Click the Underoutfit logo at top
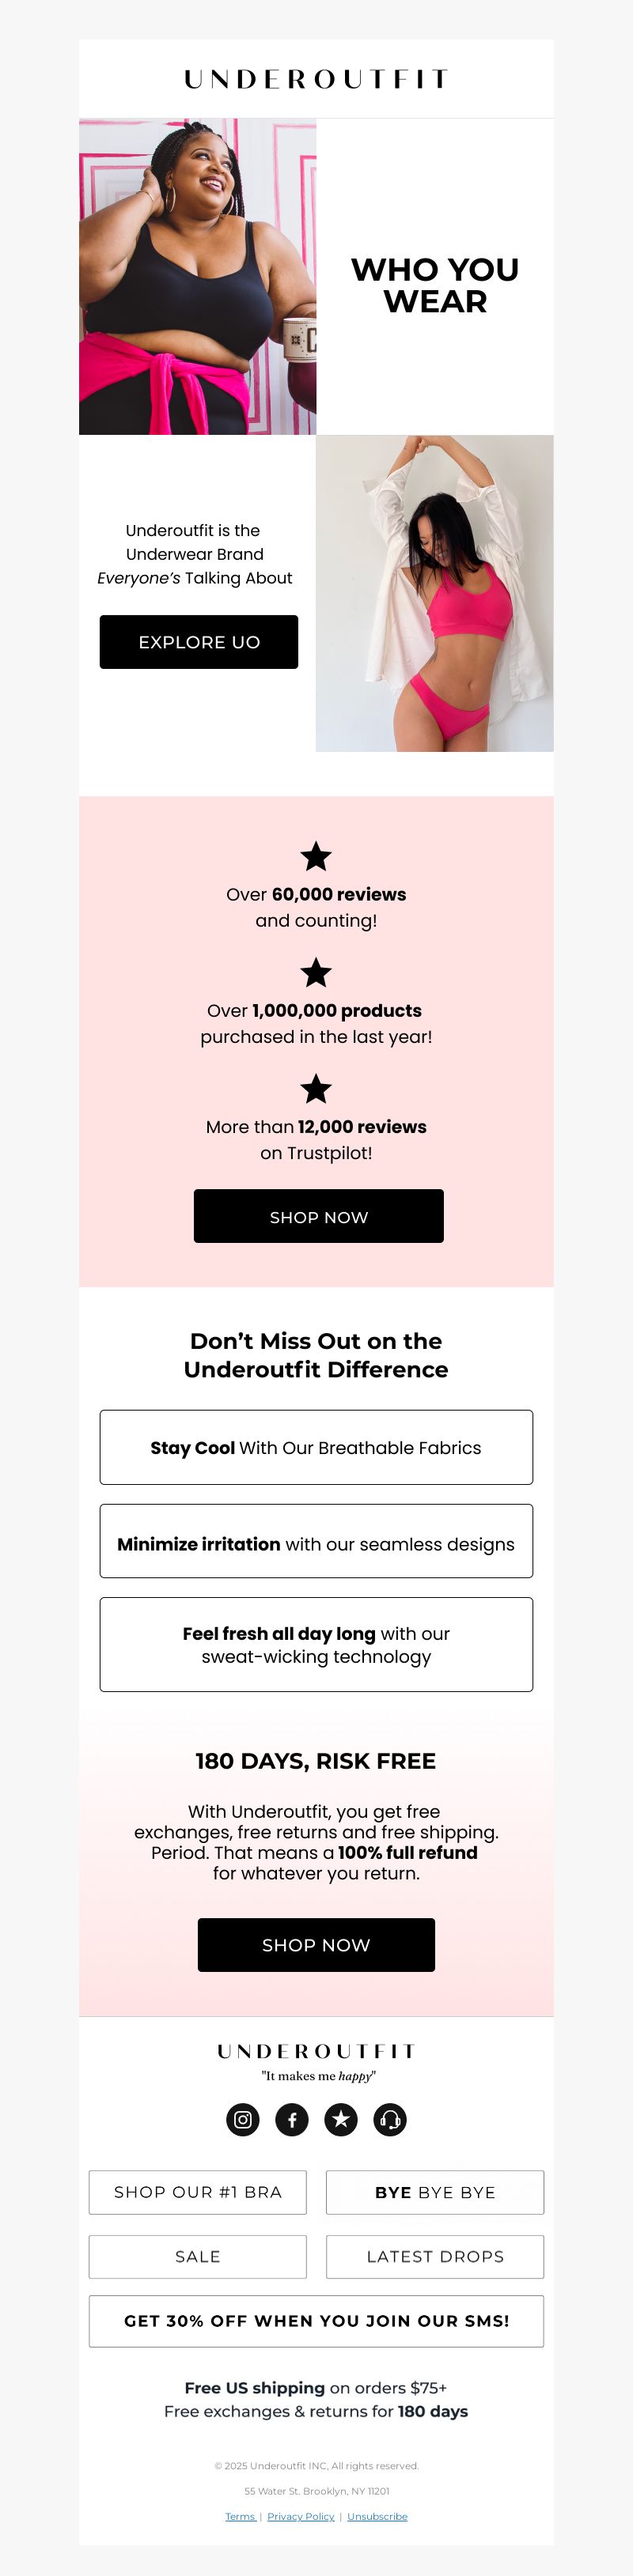This screenshot has height=2576, width=633. click(x=316, y=79)
